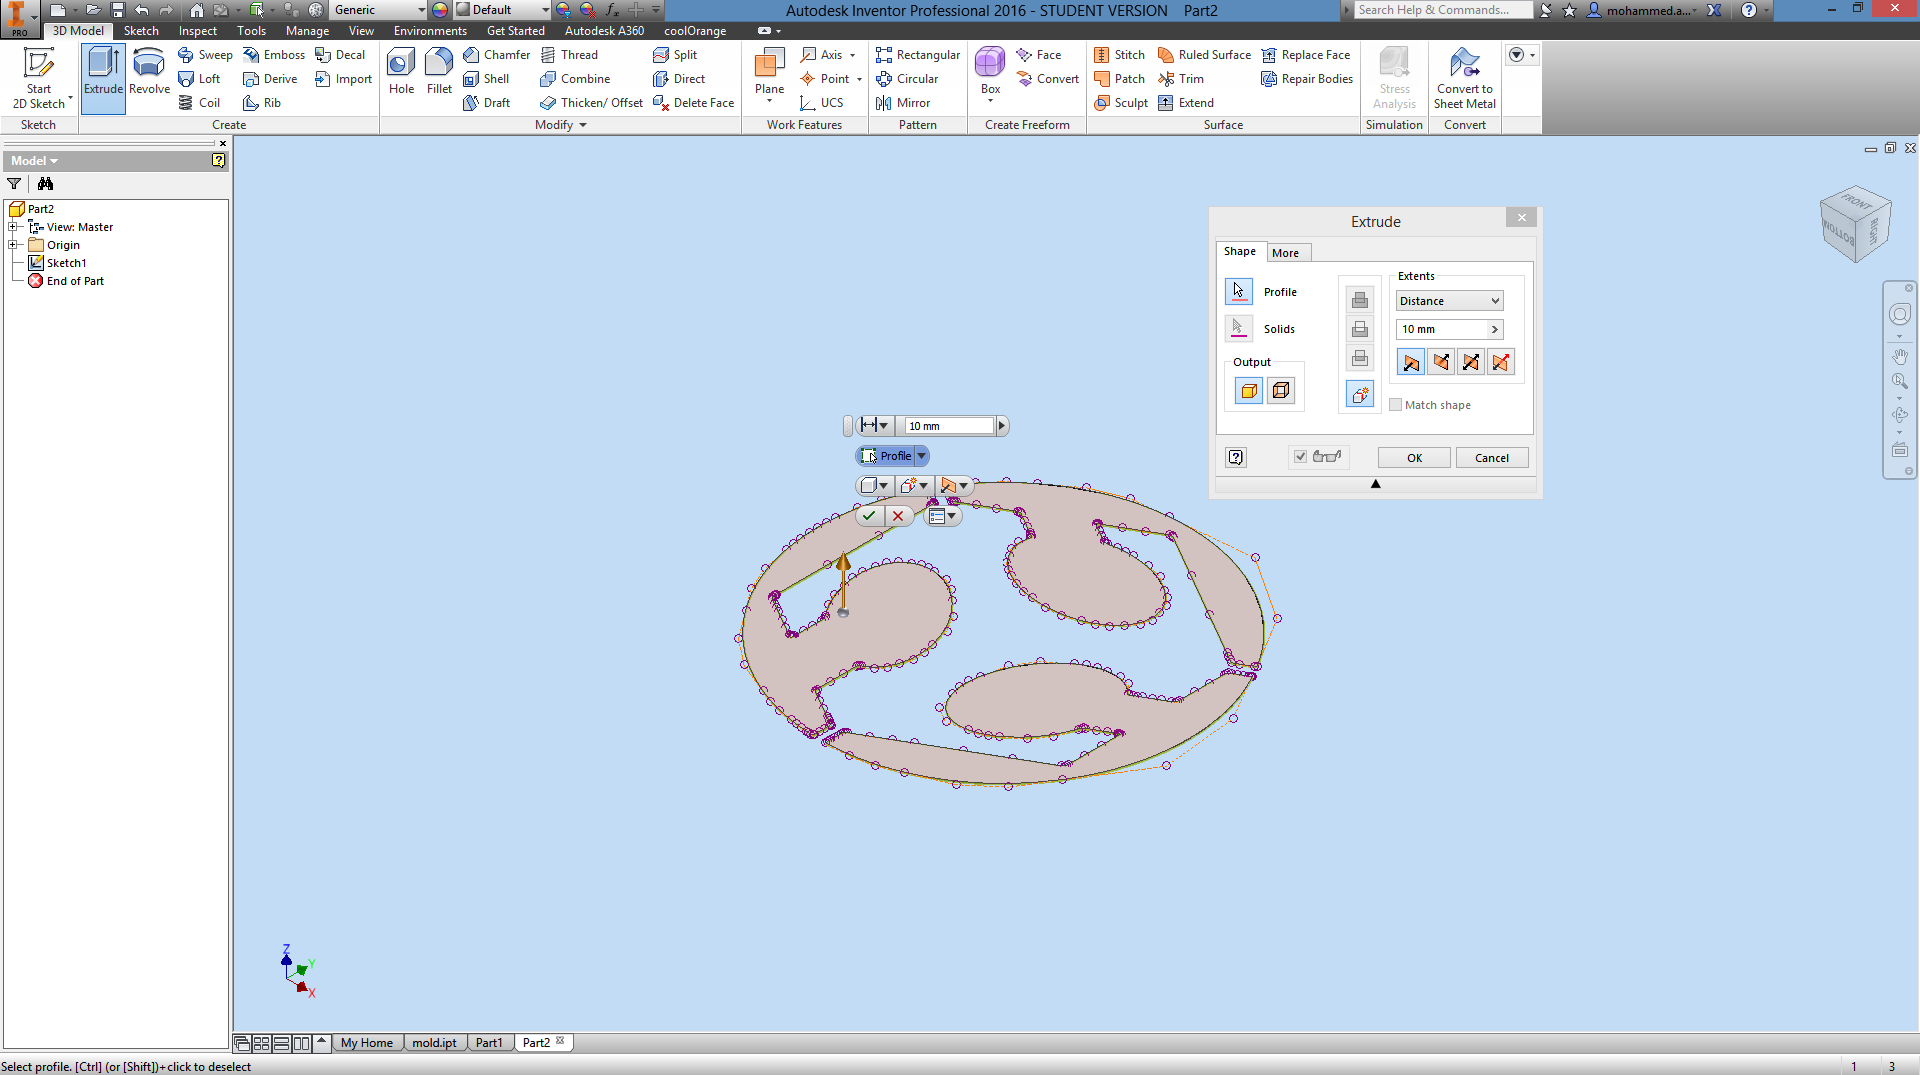Image resolution: width=1920 pixels, height=1075 pixels.
Task: Create a Rectangular pattern
Action: (917, 55)
